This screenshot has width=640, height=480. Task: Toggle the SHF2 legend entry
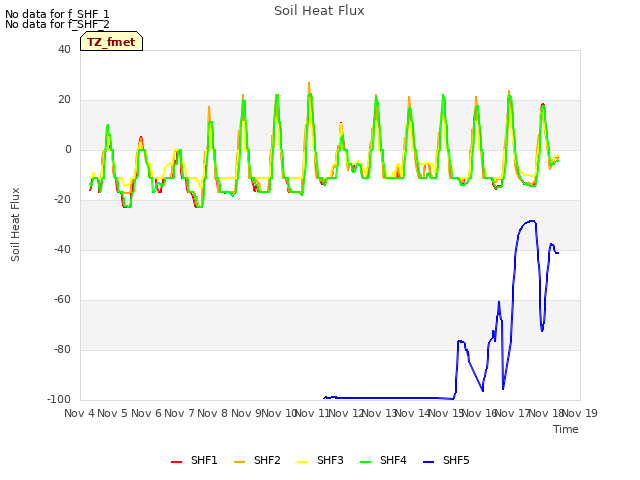[257, 461]
